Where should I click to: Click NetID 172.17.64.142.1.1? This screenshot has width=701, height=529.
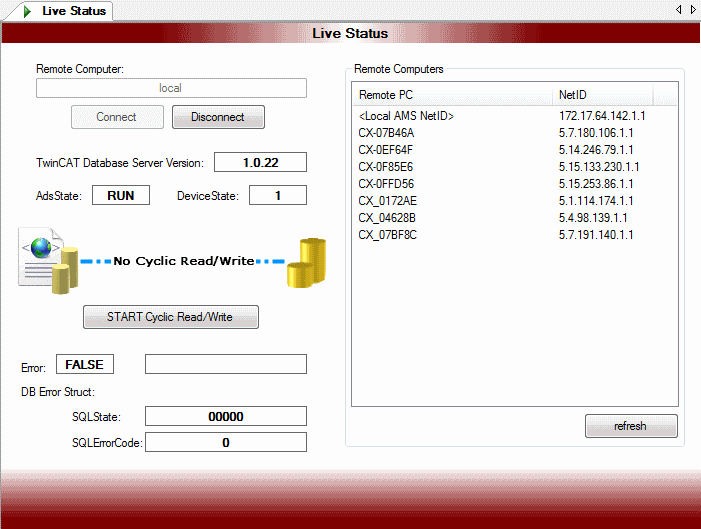(x=602, y=116)
